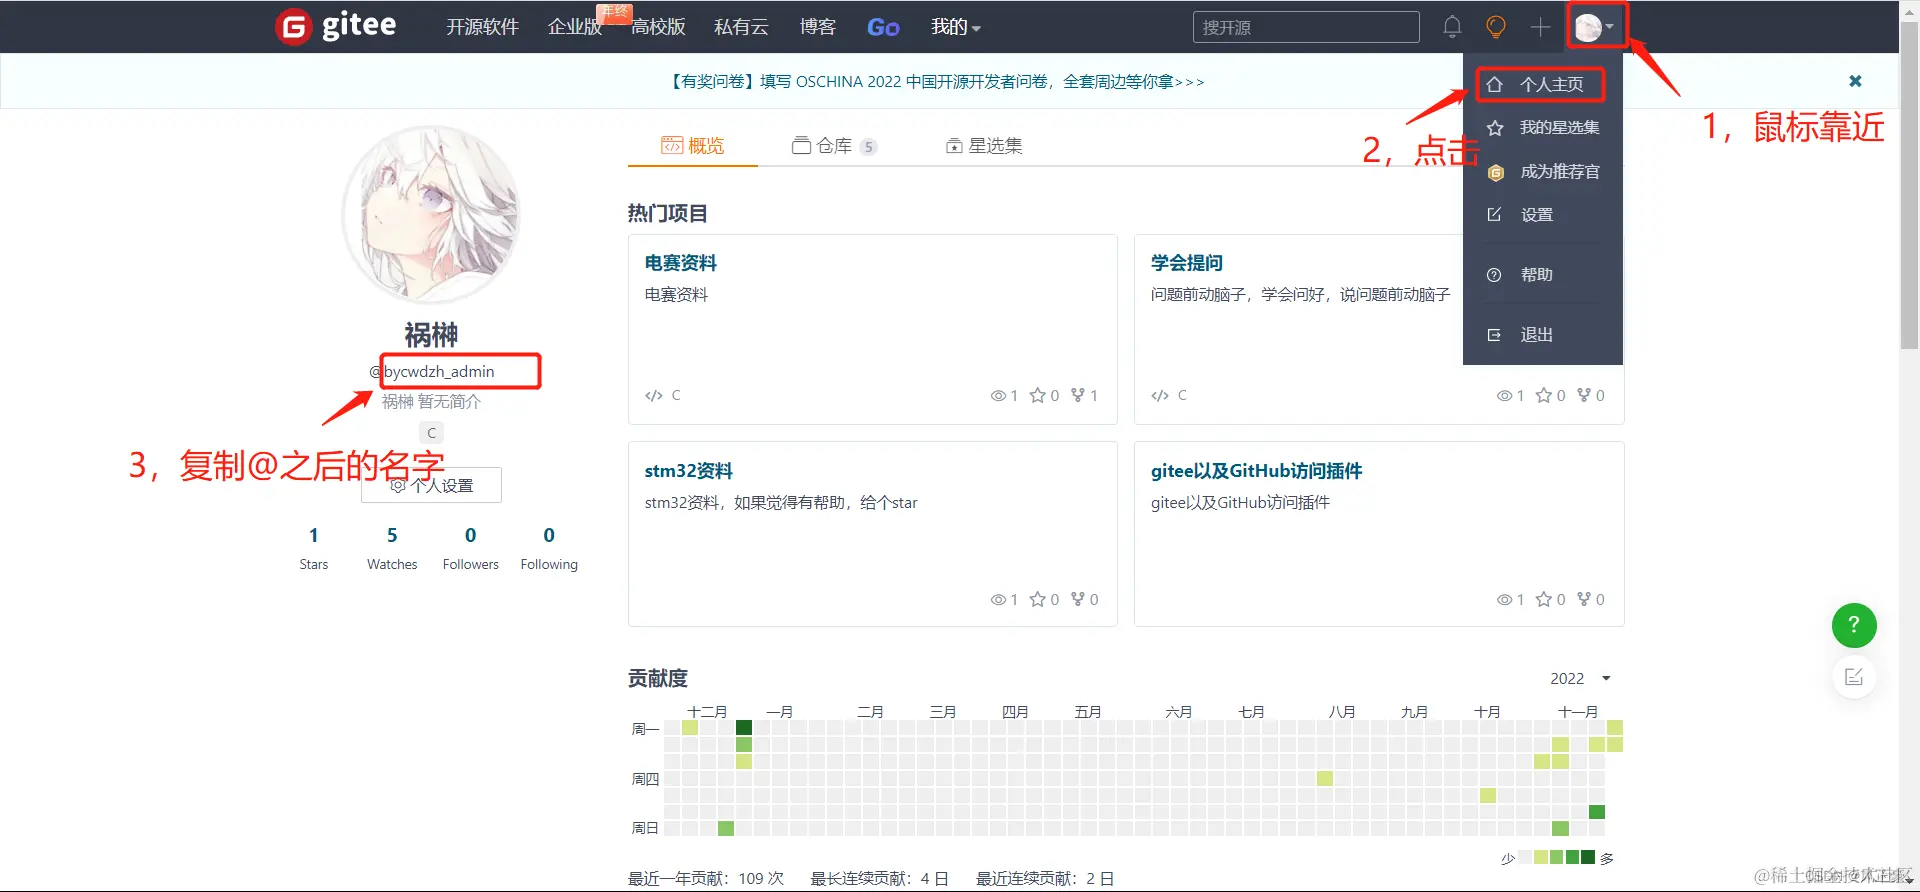Click the darkest green legend swatch
Viewport: 1920px width, 892px height.
pyautogui.click(x=1588, y=857)
